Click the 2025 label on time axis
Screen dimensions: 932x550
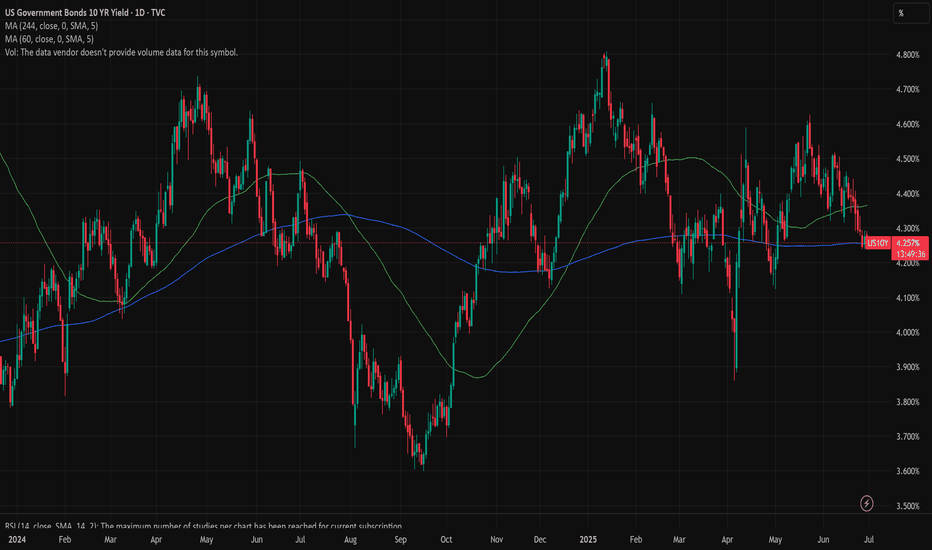(x=588, y=539)
